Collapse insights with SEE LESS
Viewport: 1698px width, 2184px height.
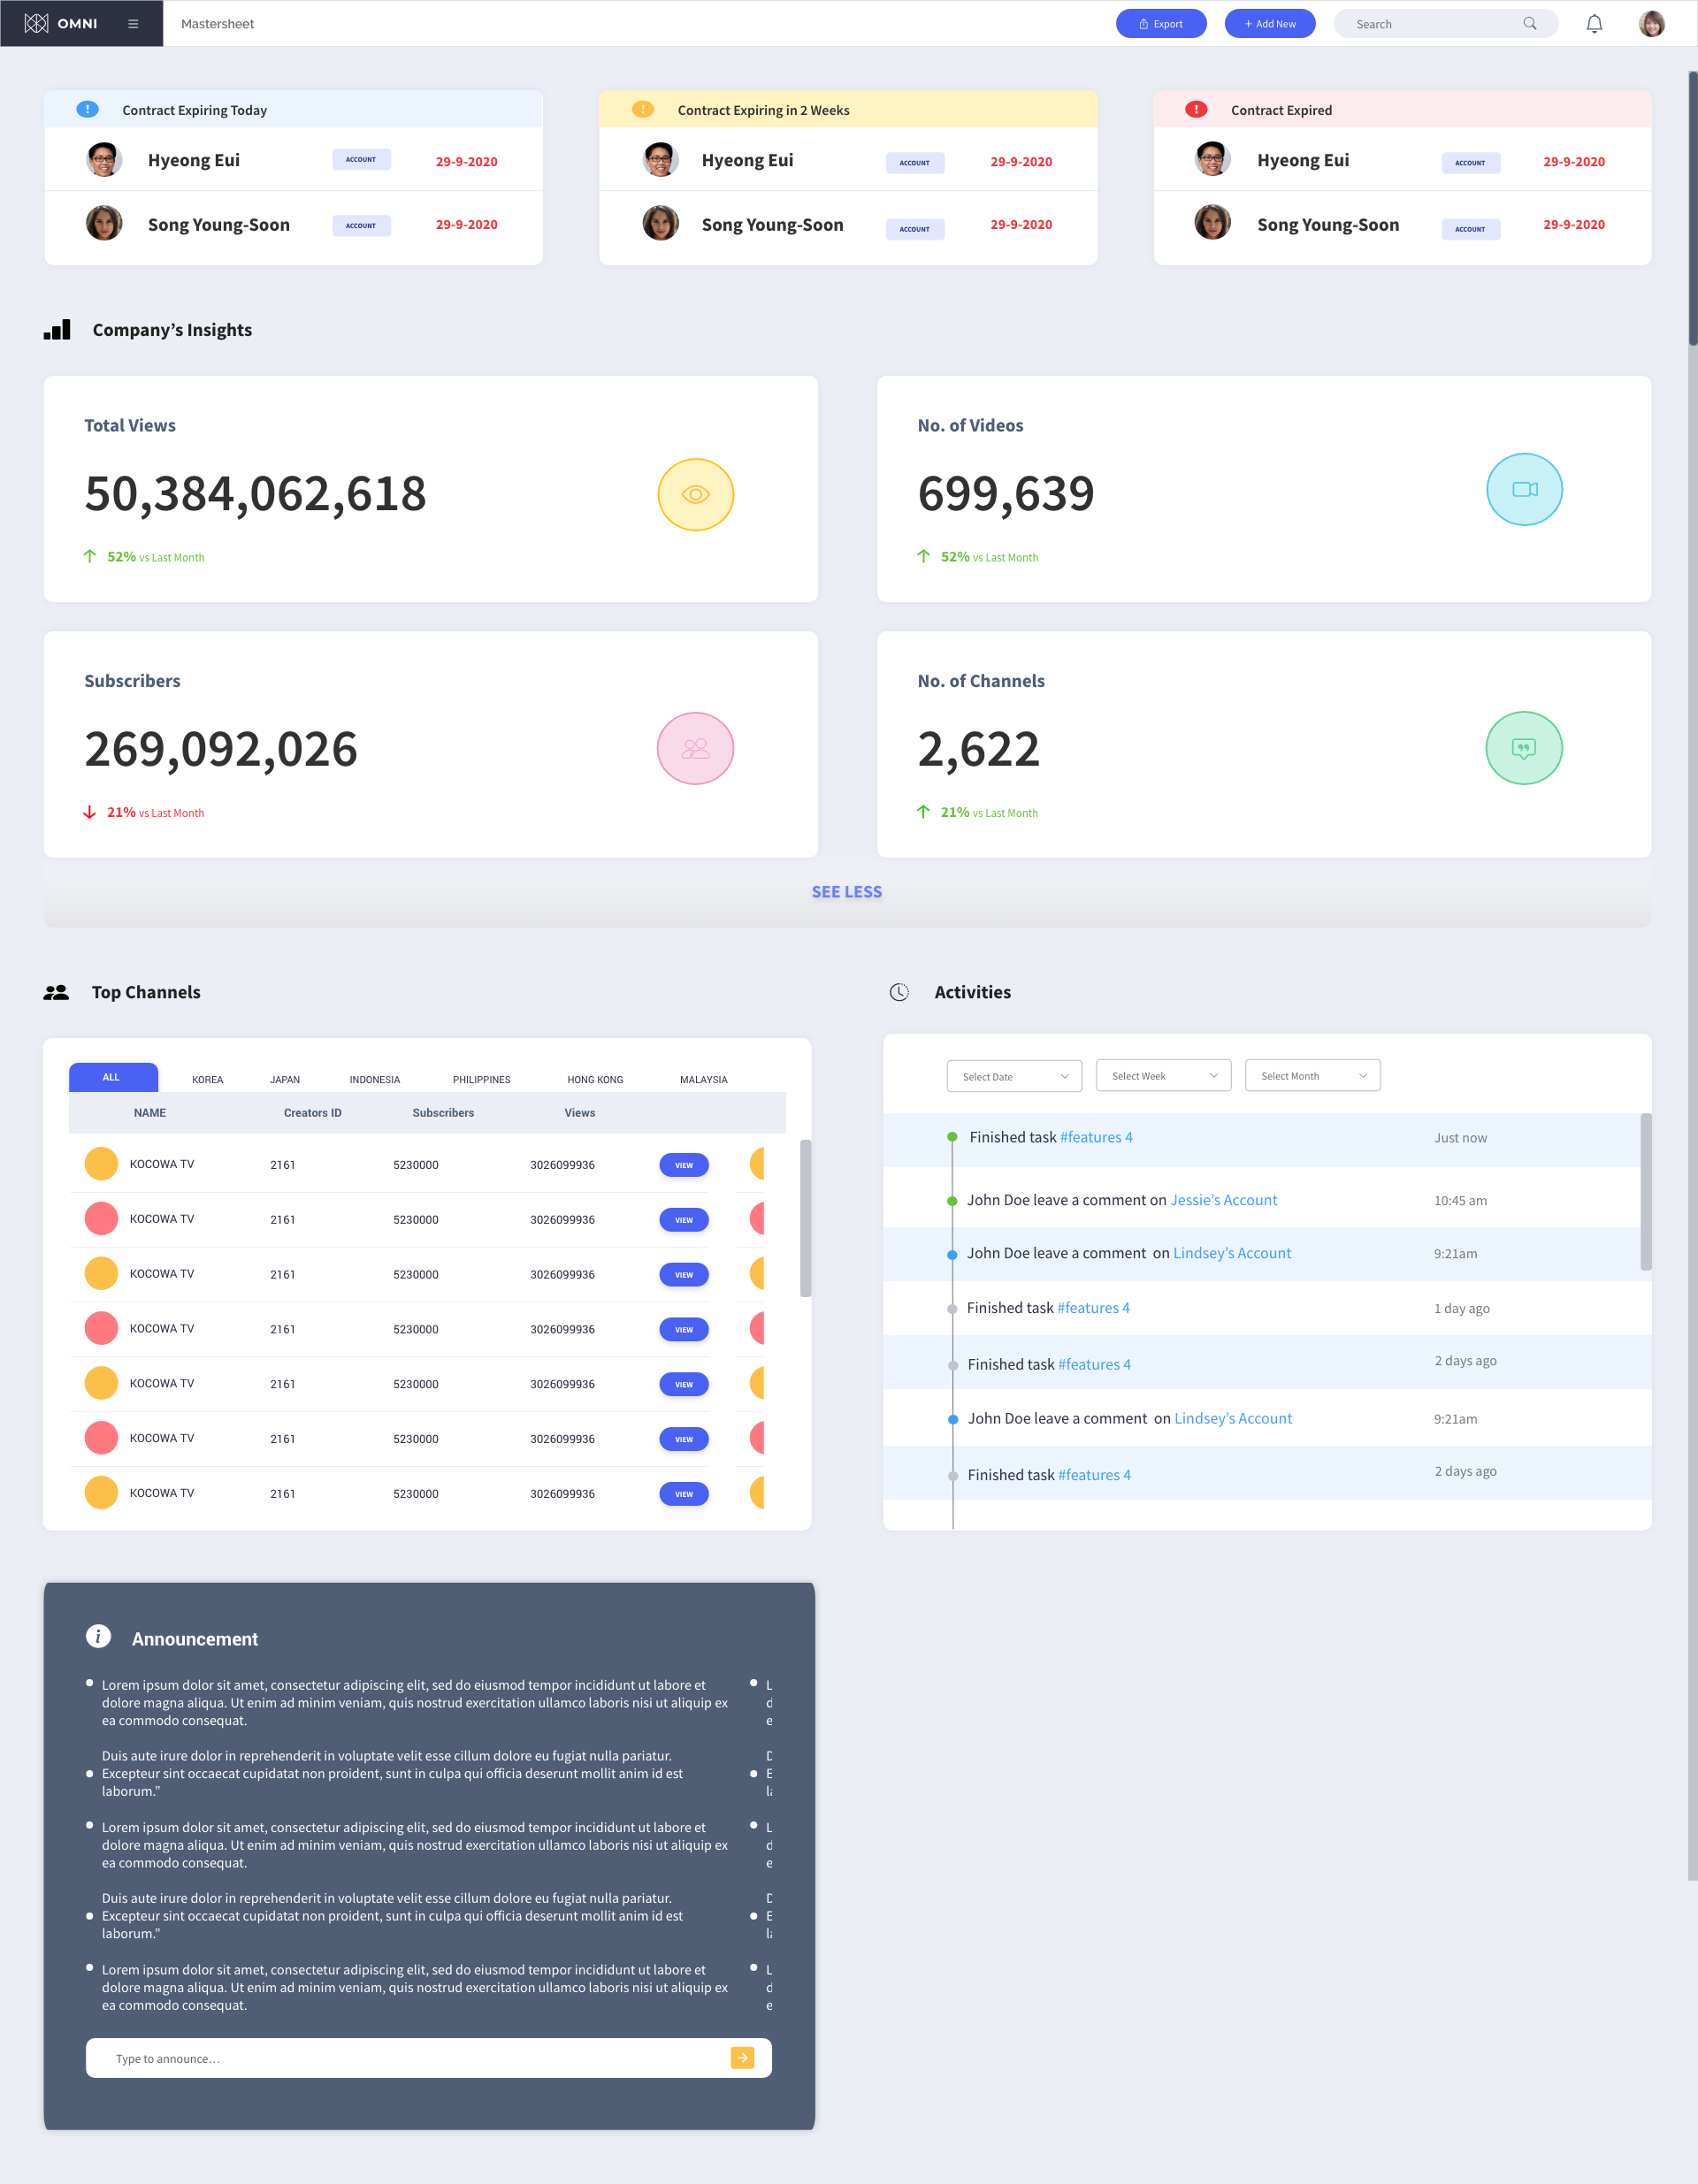click(x=846, y=891)
